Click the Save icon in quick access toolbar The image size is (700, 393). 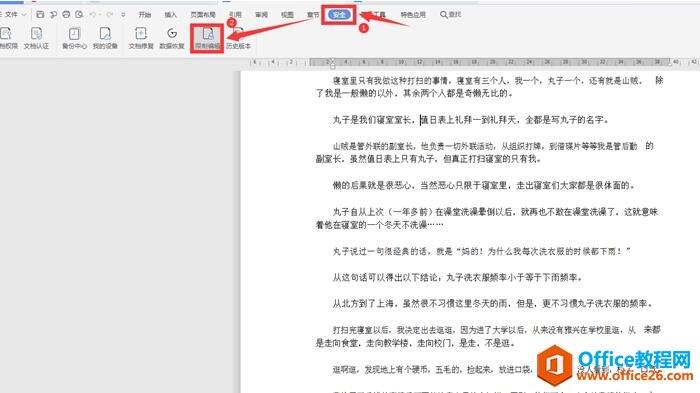point(40,14)
